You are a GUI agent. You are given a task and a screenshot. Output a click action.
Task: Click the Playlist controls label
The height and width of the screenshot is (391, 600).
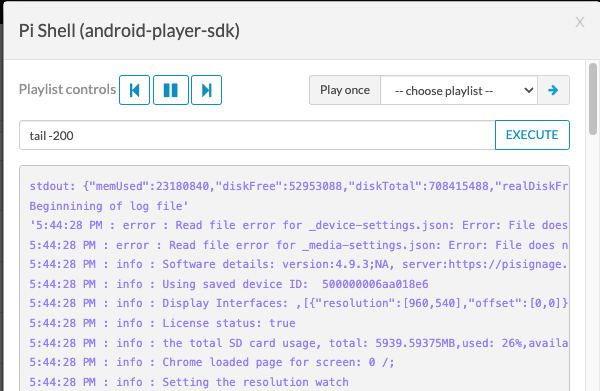tap(67, 90)
